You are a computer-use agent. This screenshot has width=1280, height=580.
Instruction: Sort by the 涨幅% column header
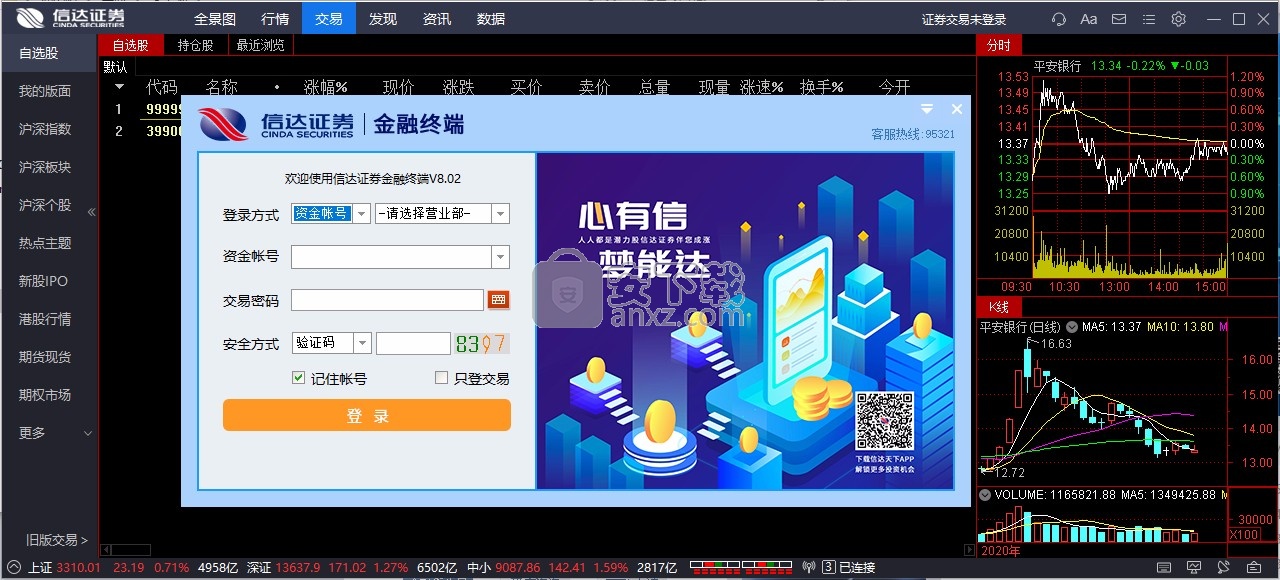click(x=325, y=87)
